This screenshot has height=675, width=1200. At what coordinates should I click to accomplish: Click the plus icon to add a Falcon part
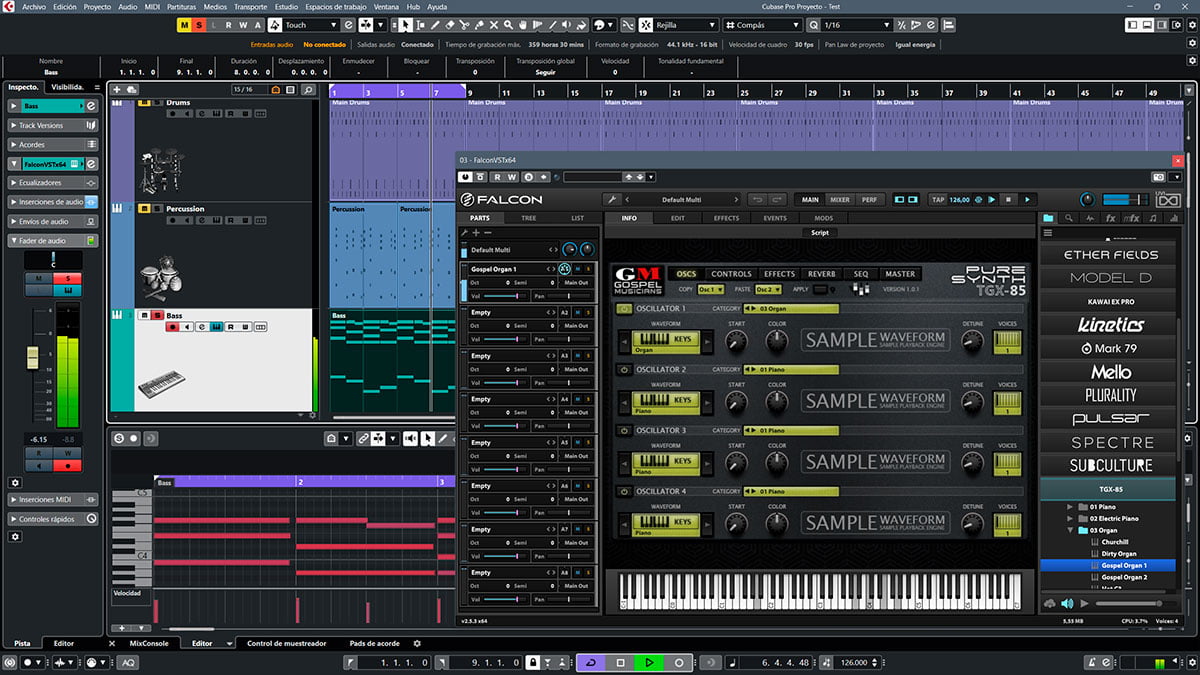coord(476,233)
